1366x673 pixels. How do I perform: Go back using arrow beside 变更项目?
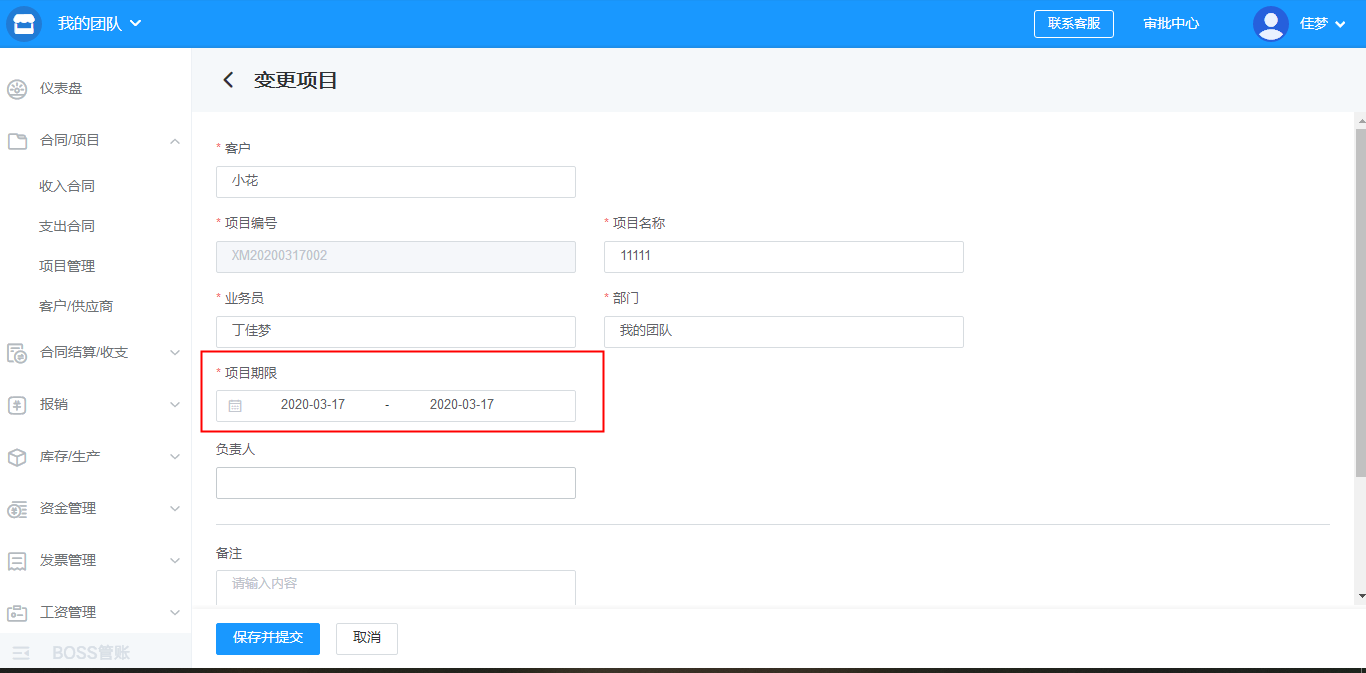pos(228,80)
